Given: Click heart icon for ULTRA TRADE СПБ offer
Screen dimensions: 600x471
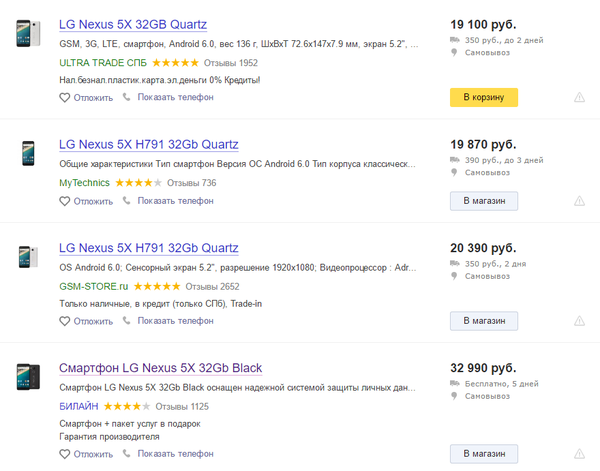Looking at the screenshot, I should [64, 98].
